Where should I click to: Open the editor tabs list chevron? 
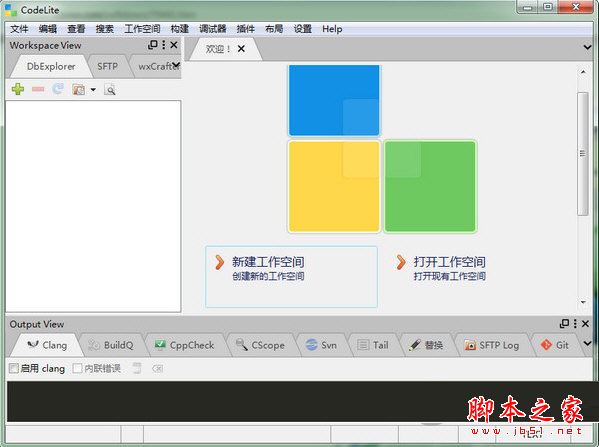587,47
